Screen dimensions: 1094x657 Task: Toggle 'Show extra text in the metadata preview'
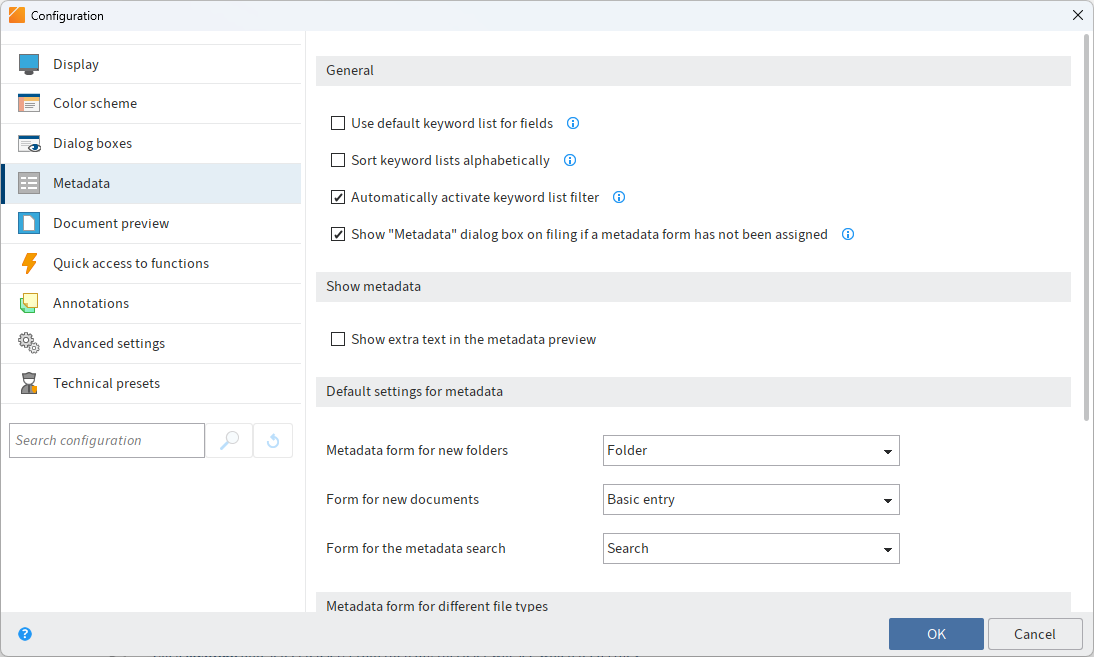click(x=338, y=339)
